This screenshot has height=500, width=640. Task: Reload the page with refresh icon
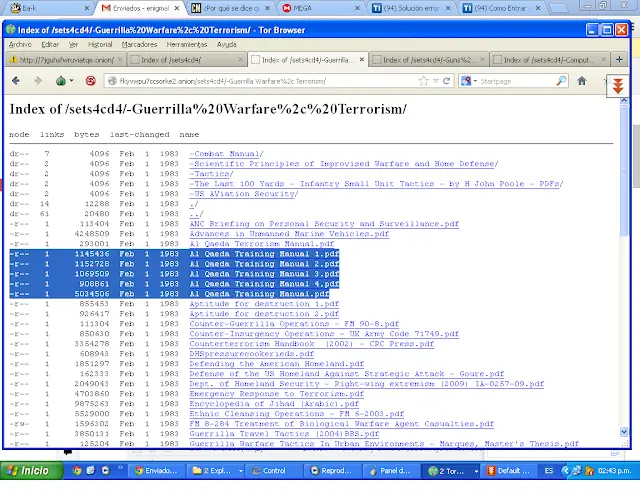[447, 81]
